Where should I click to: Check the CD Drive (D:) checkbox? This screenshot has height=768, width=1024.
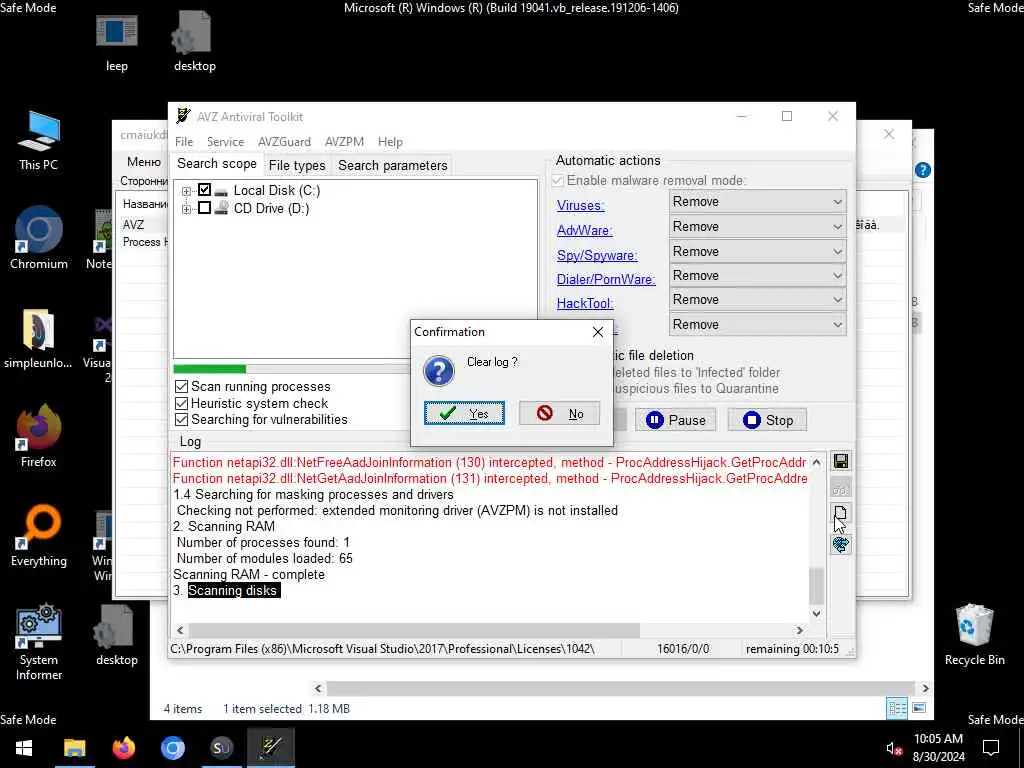(204, 208)
